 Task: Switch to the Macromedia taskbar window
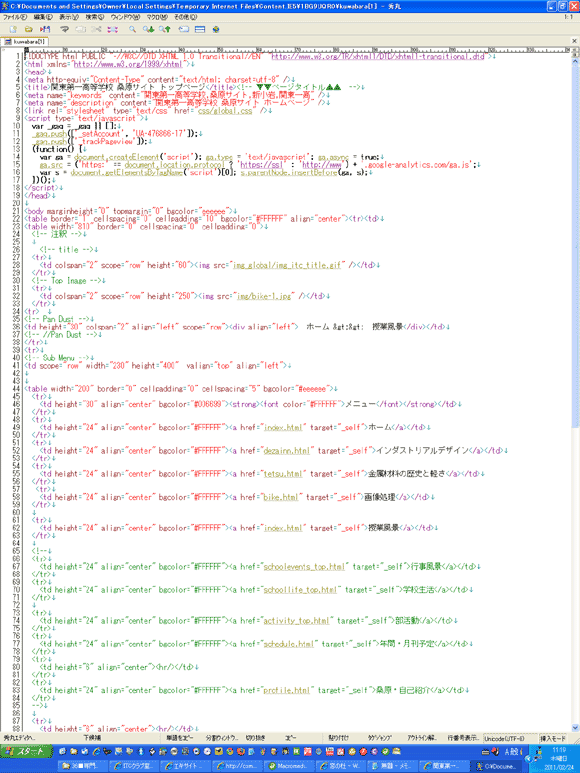pyautogui.click(x=289, y=766)
